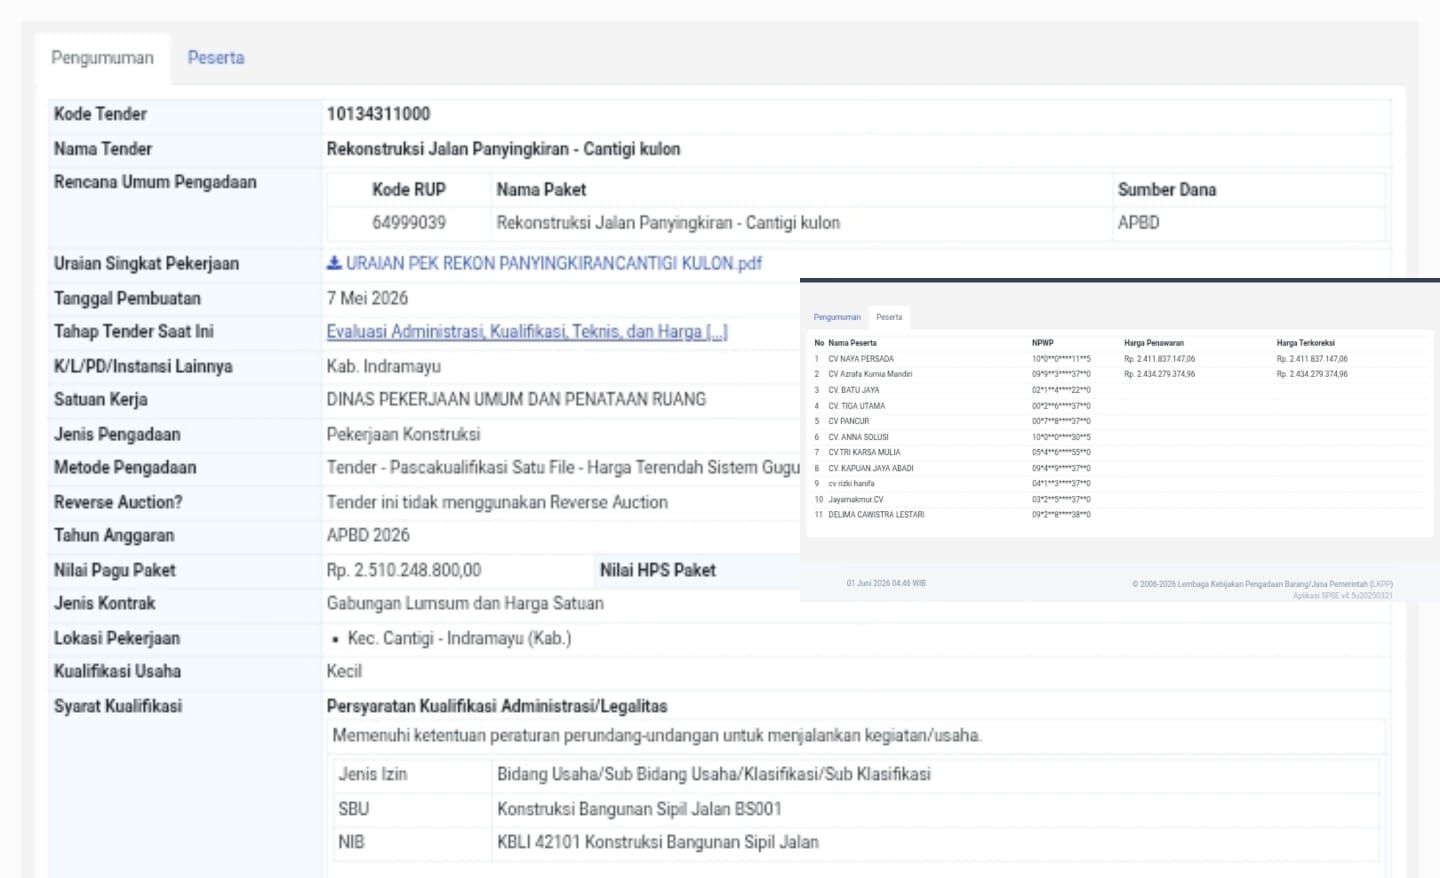
Task: Open the URAIAN PEK REKON PANYINGKIRANCANTIGI KULON.pdf link
Action: 554,263
